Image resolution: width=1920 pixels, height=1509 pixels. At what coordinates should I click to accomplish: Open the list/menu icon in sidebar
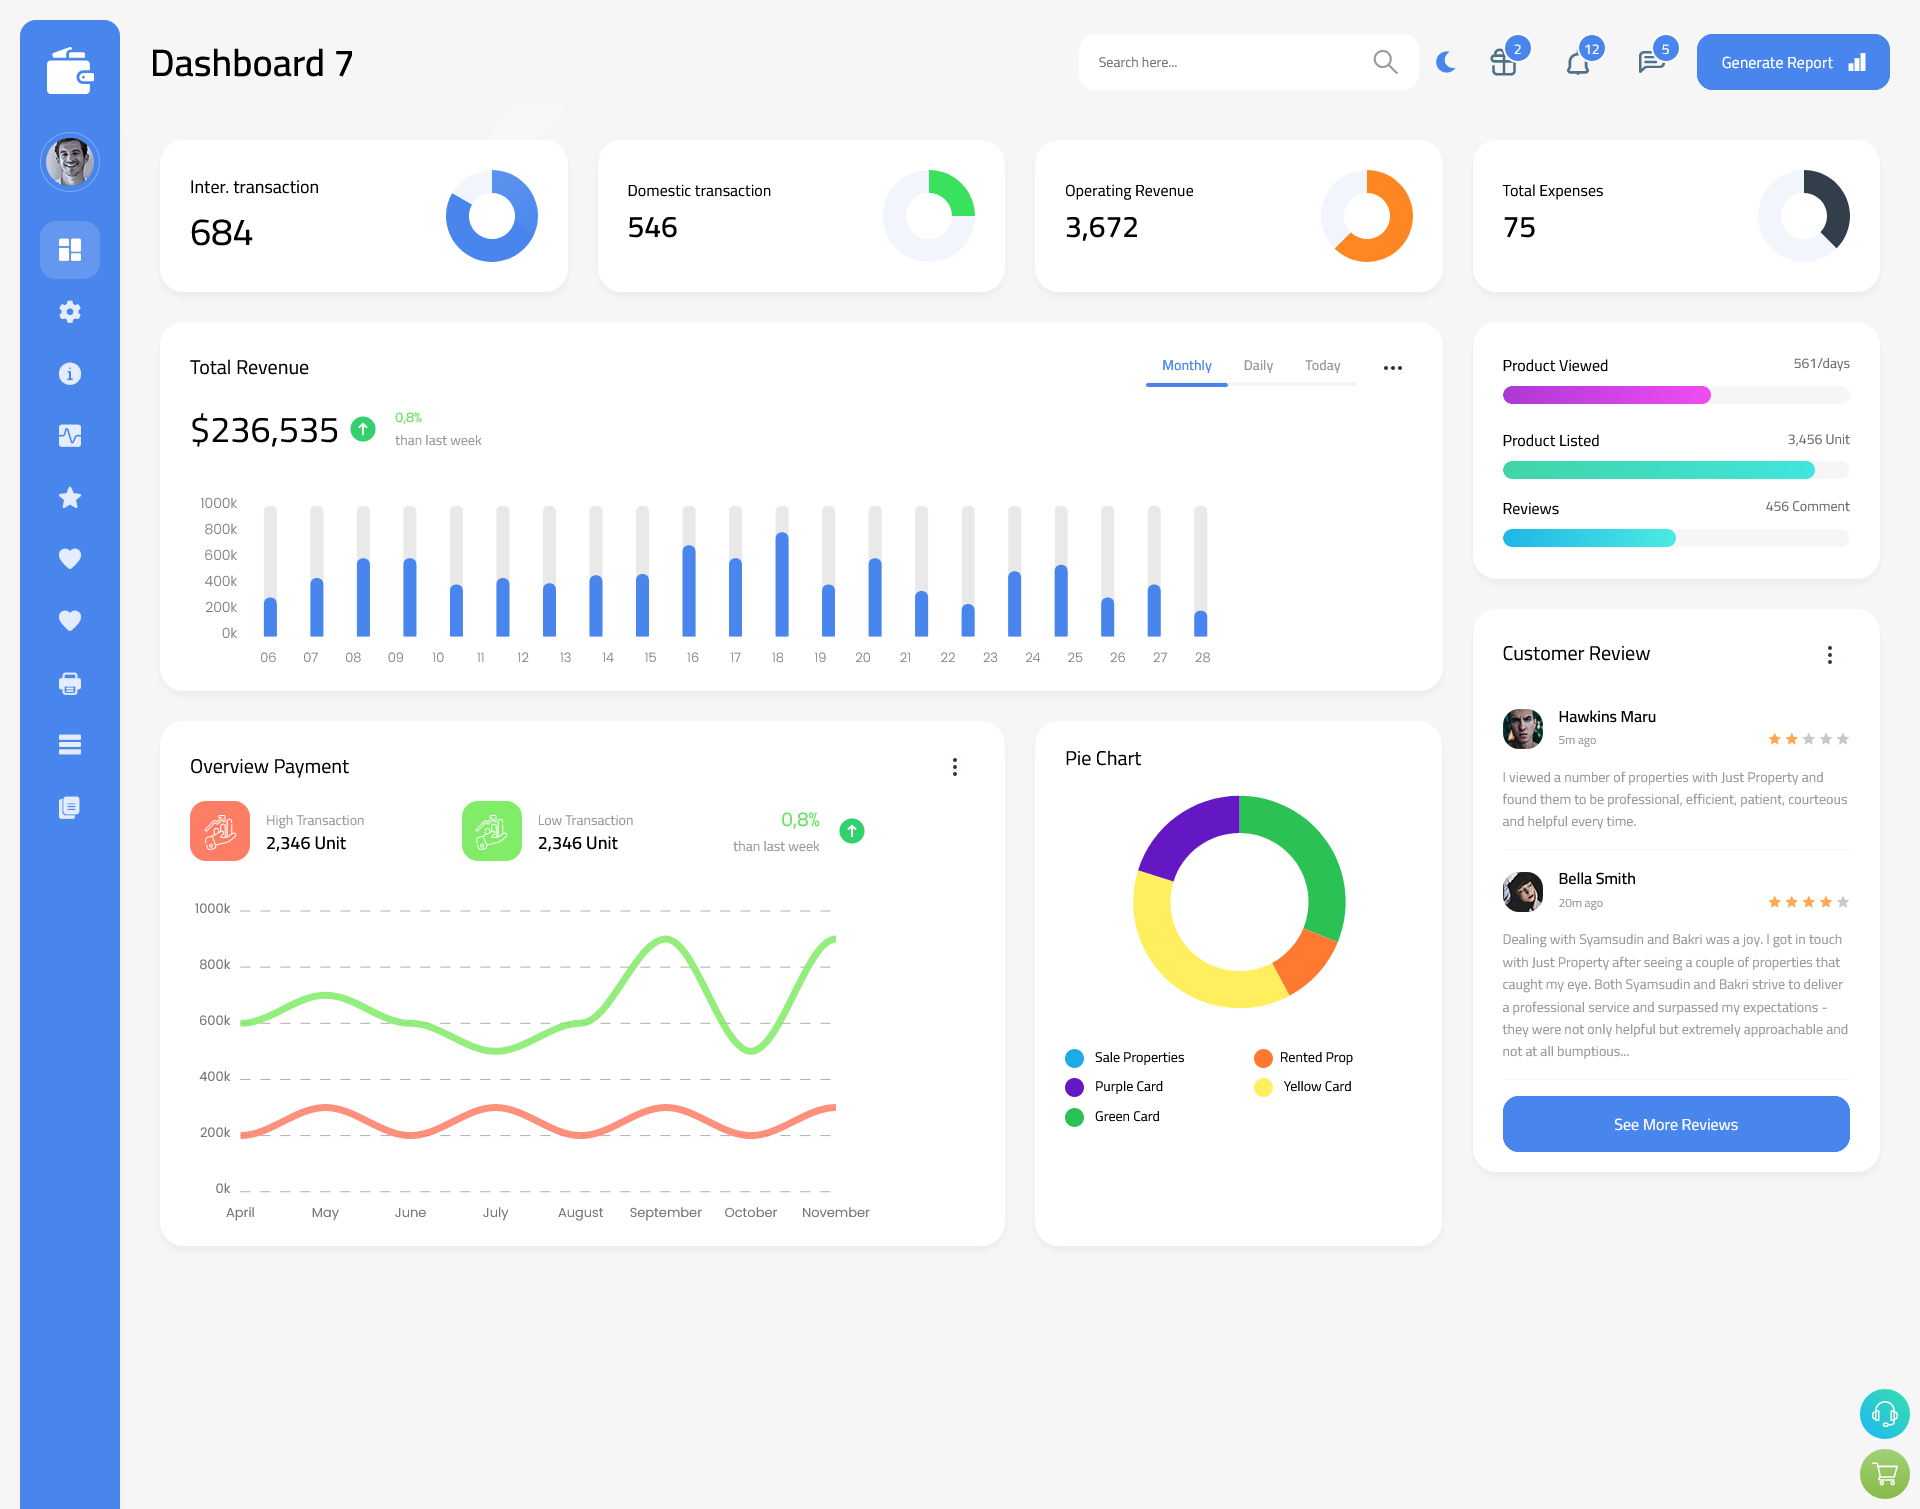pos(69,745)
